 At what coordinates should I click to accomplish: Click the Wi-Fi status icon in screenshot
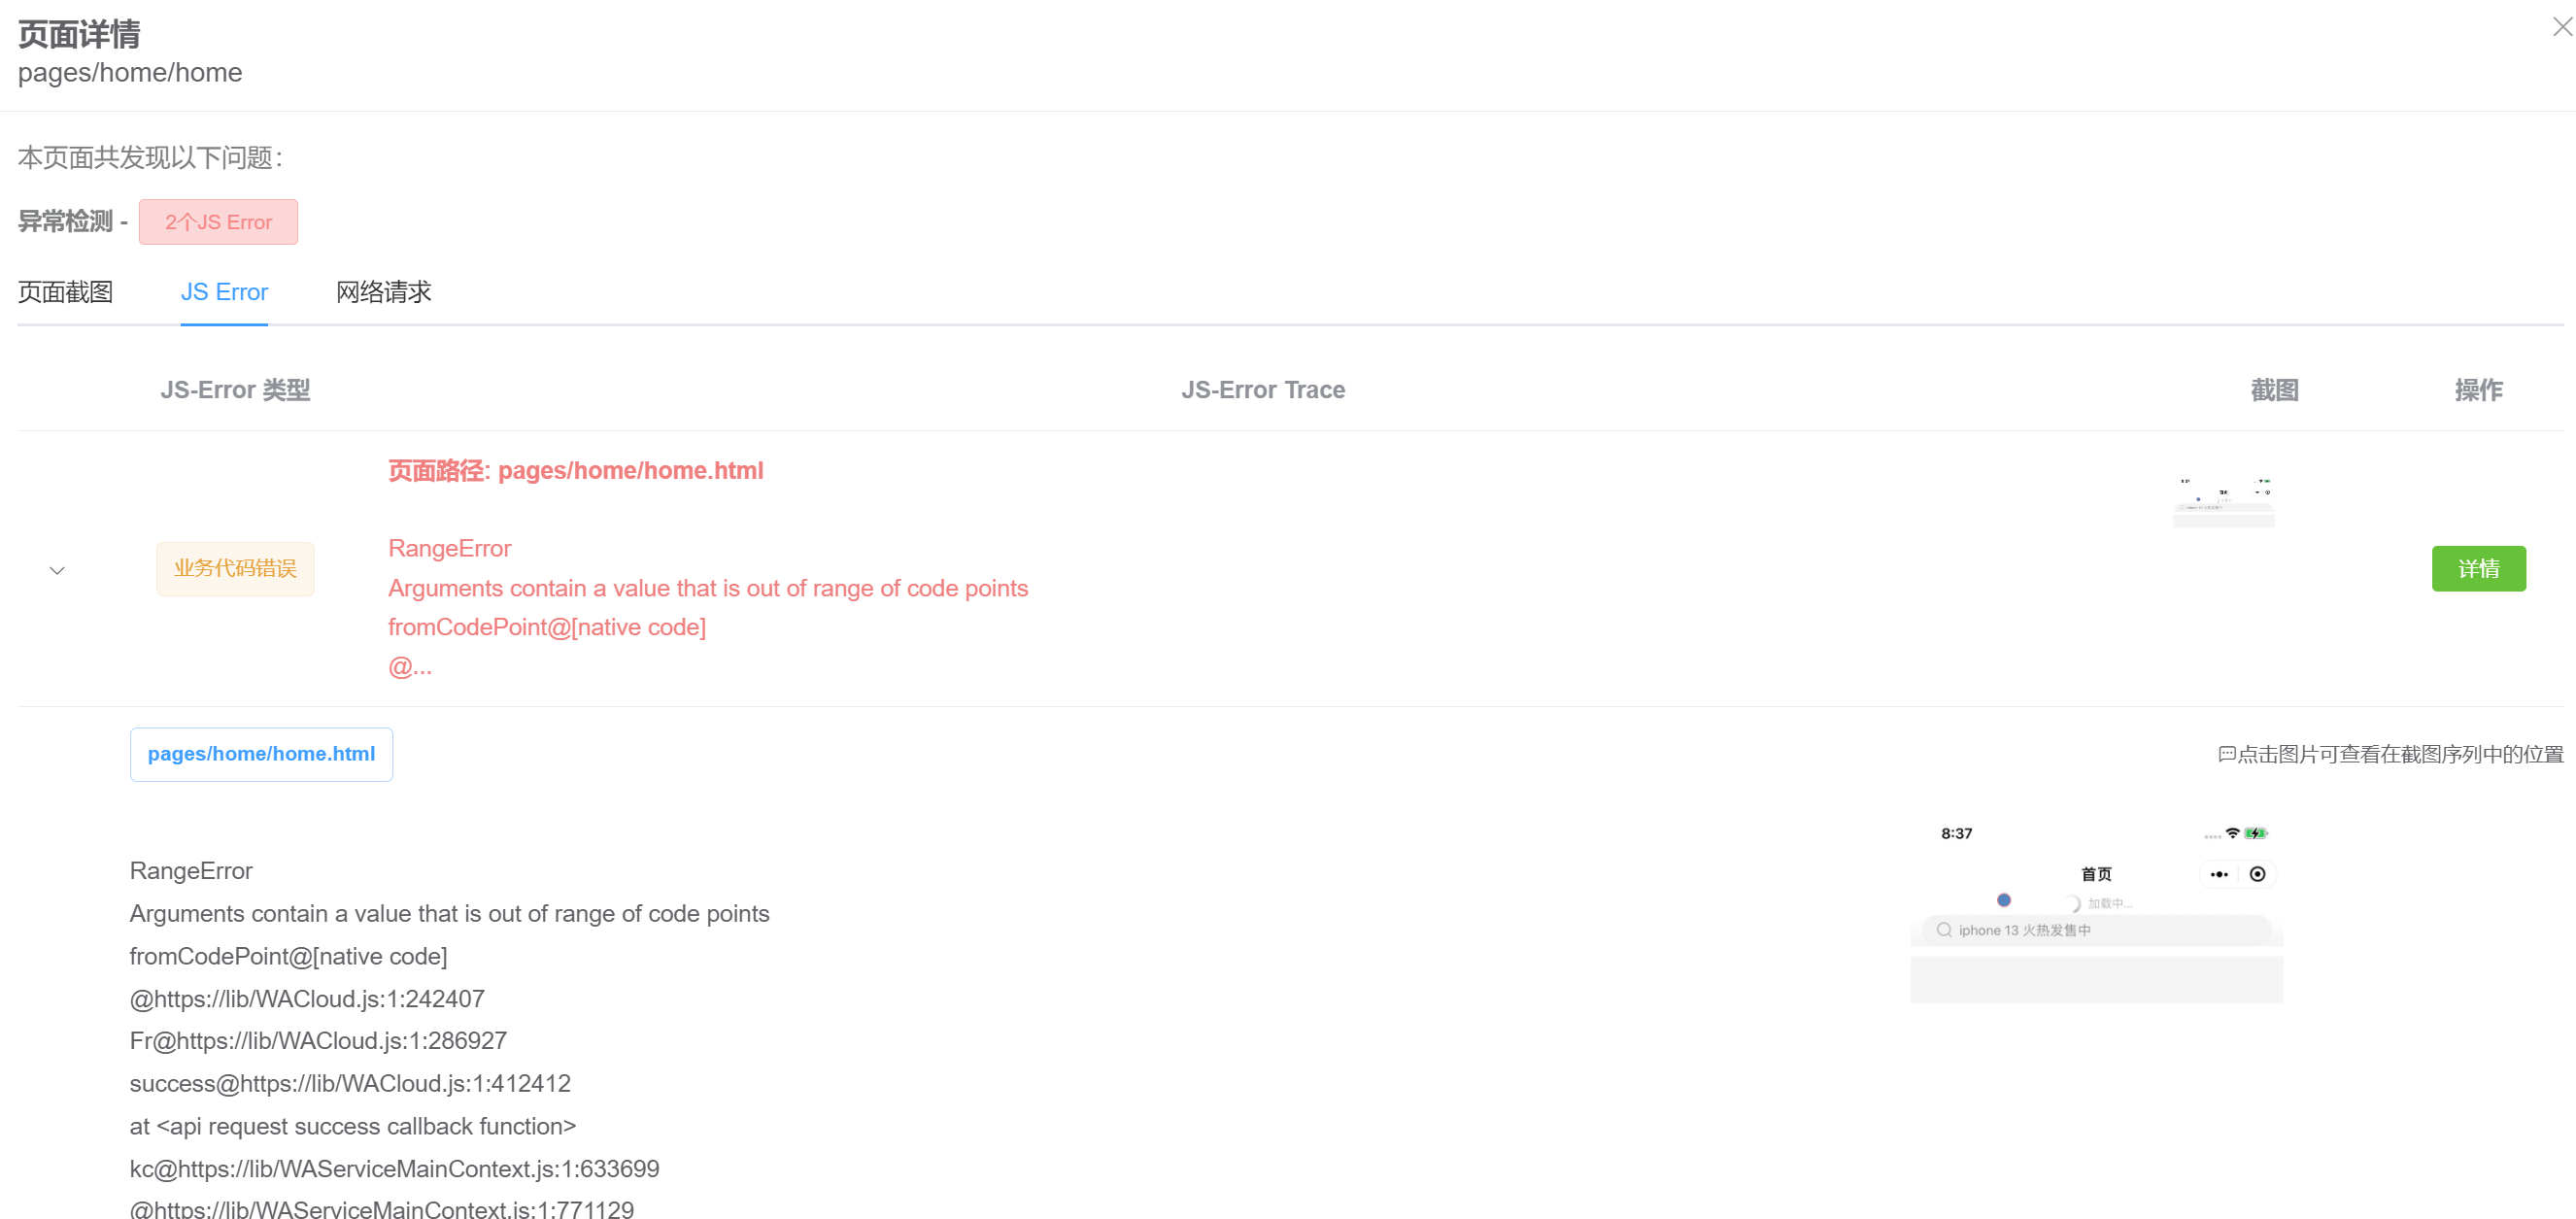2232,833
